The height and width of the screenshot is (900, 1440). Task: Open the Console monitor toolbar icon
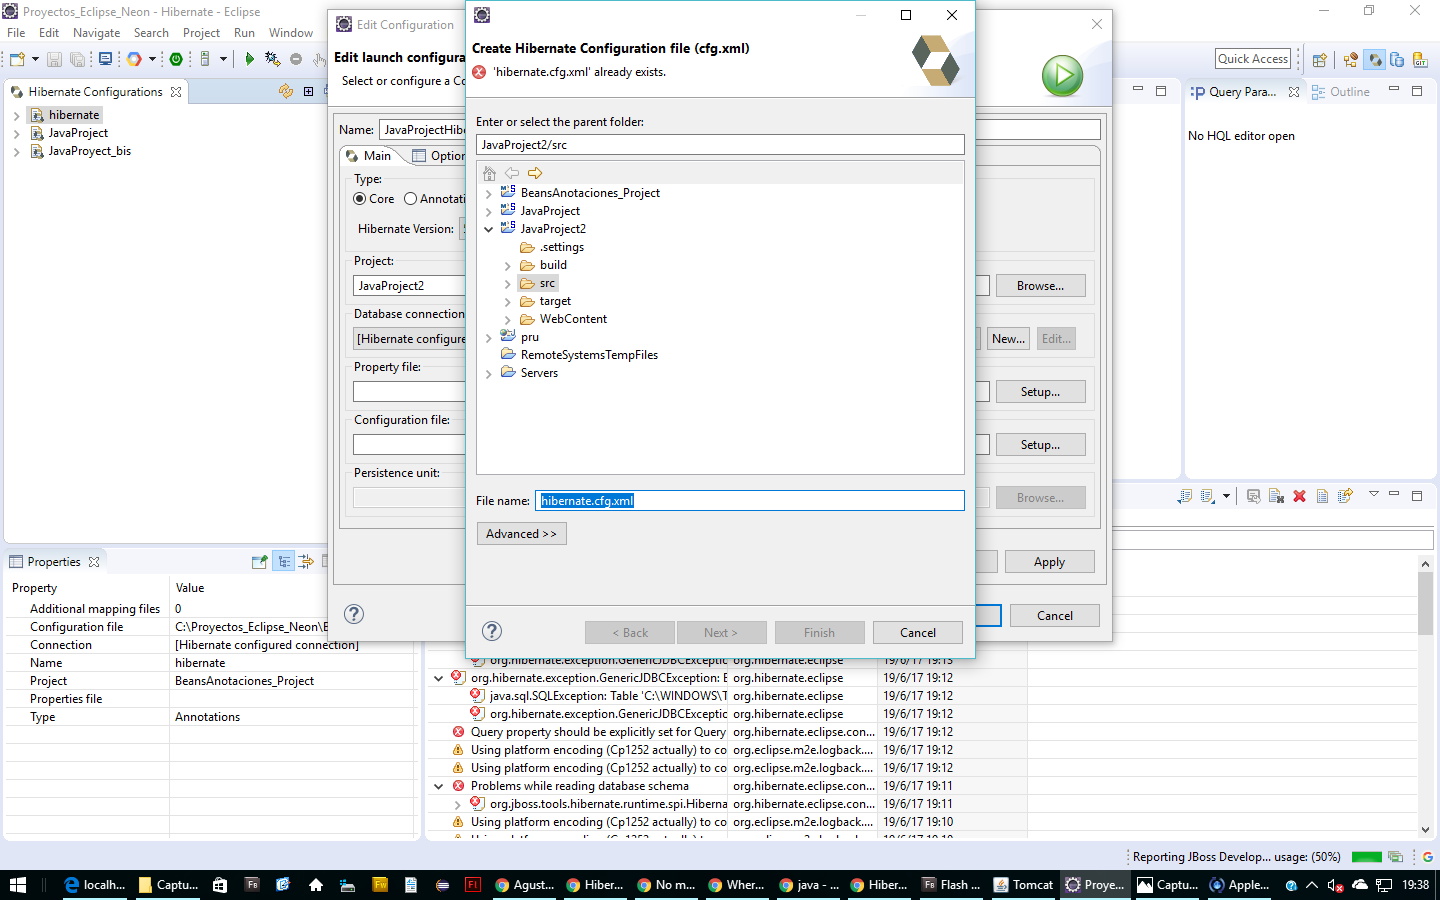pyautogui.click(x=105, y=59)
